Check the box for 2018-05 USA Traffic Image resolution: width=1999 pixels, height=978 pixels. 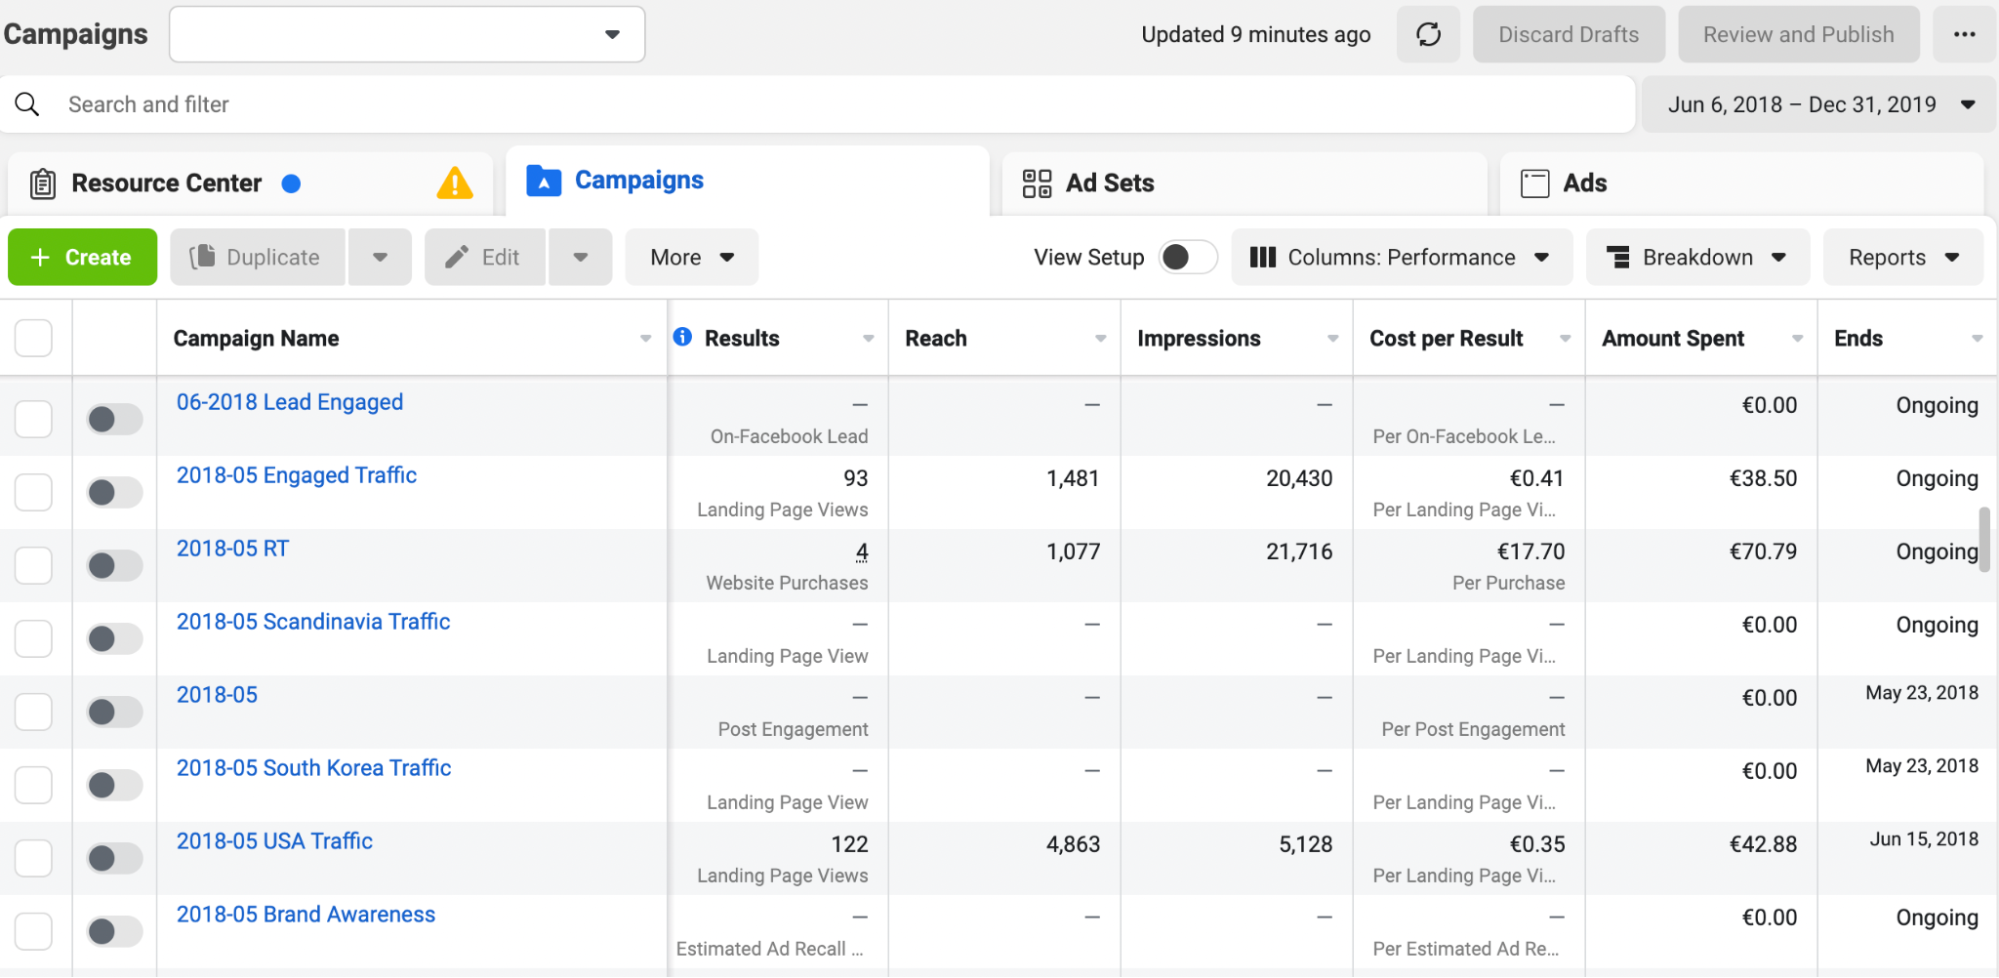(34, 858)
